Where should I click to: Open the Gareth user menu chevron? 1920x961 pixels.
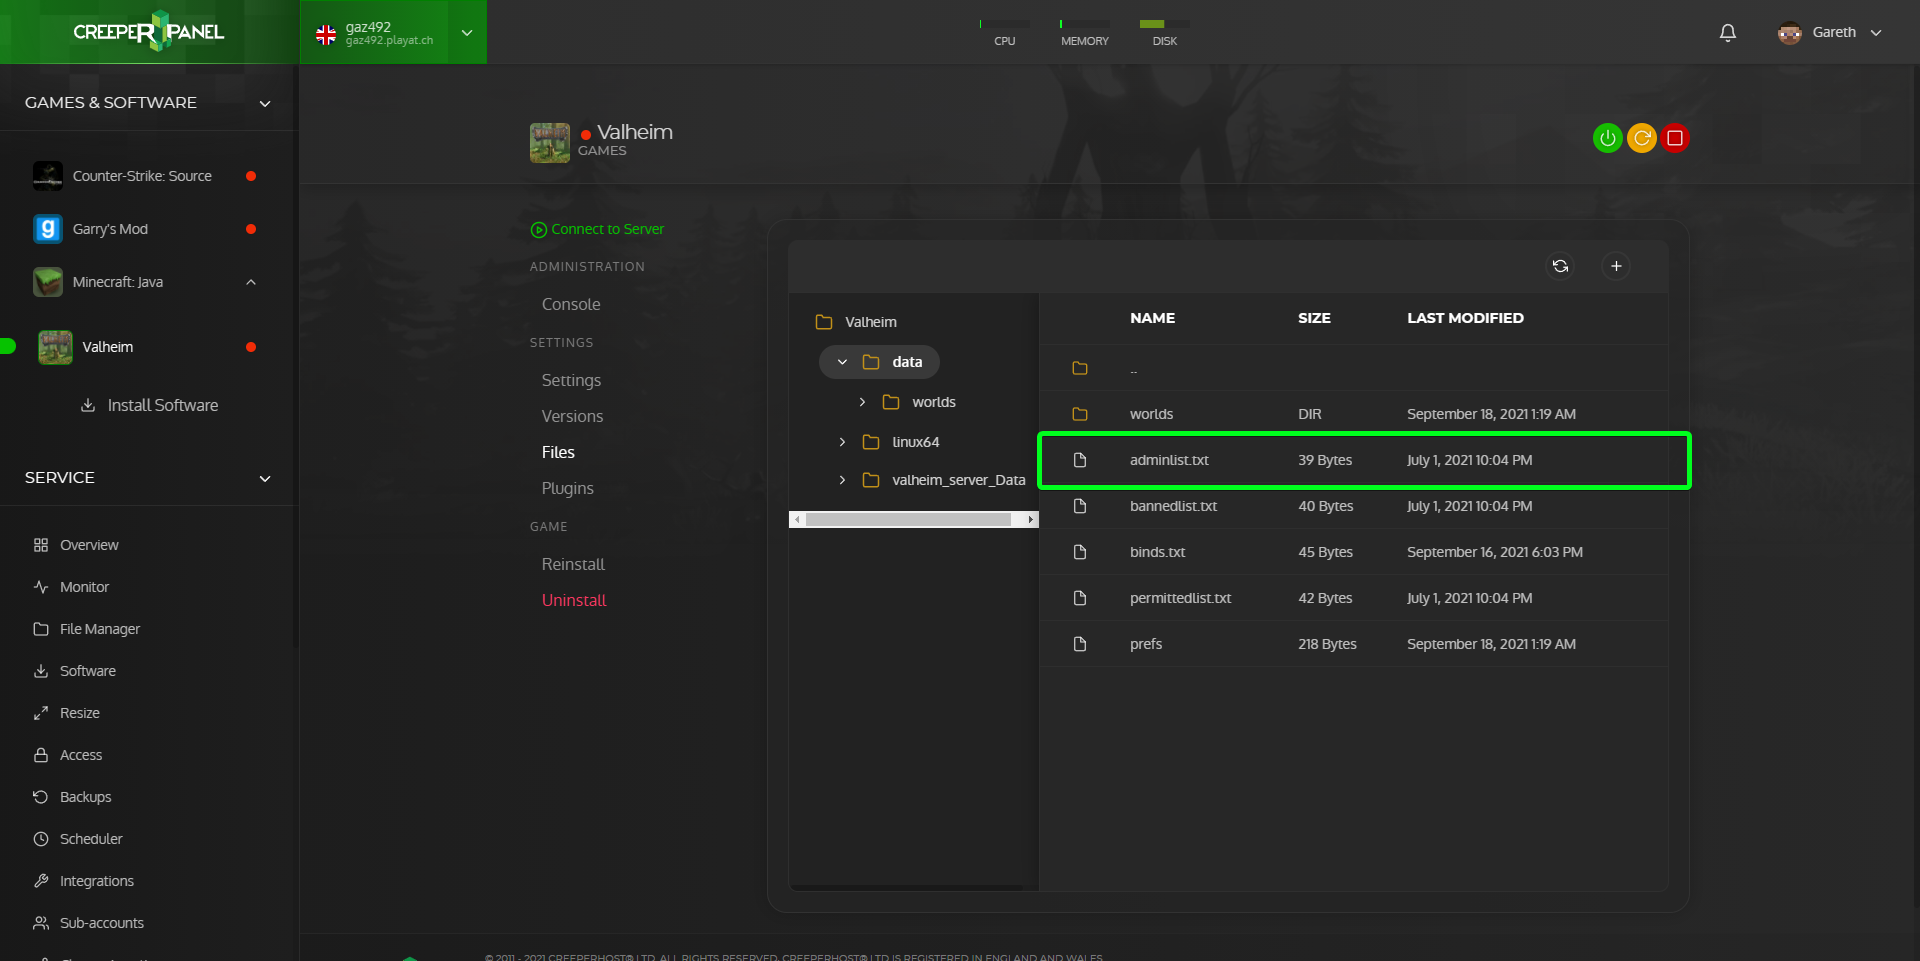[1876, 33]
